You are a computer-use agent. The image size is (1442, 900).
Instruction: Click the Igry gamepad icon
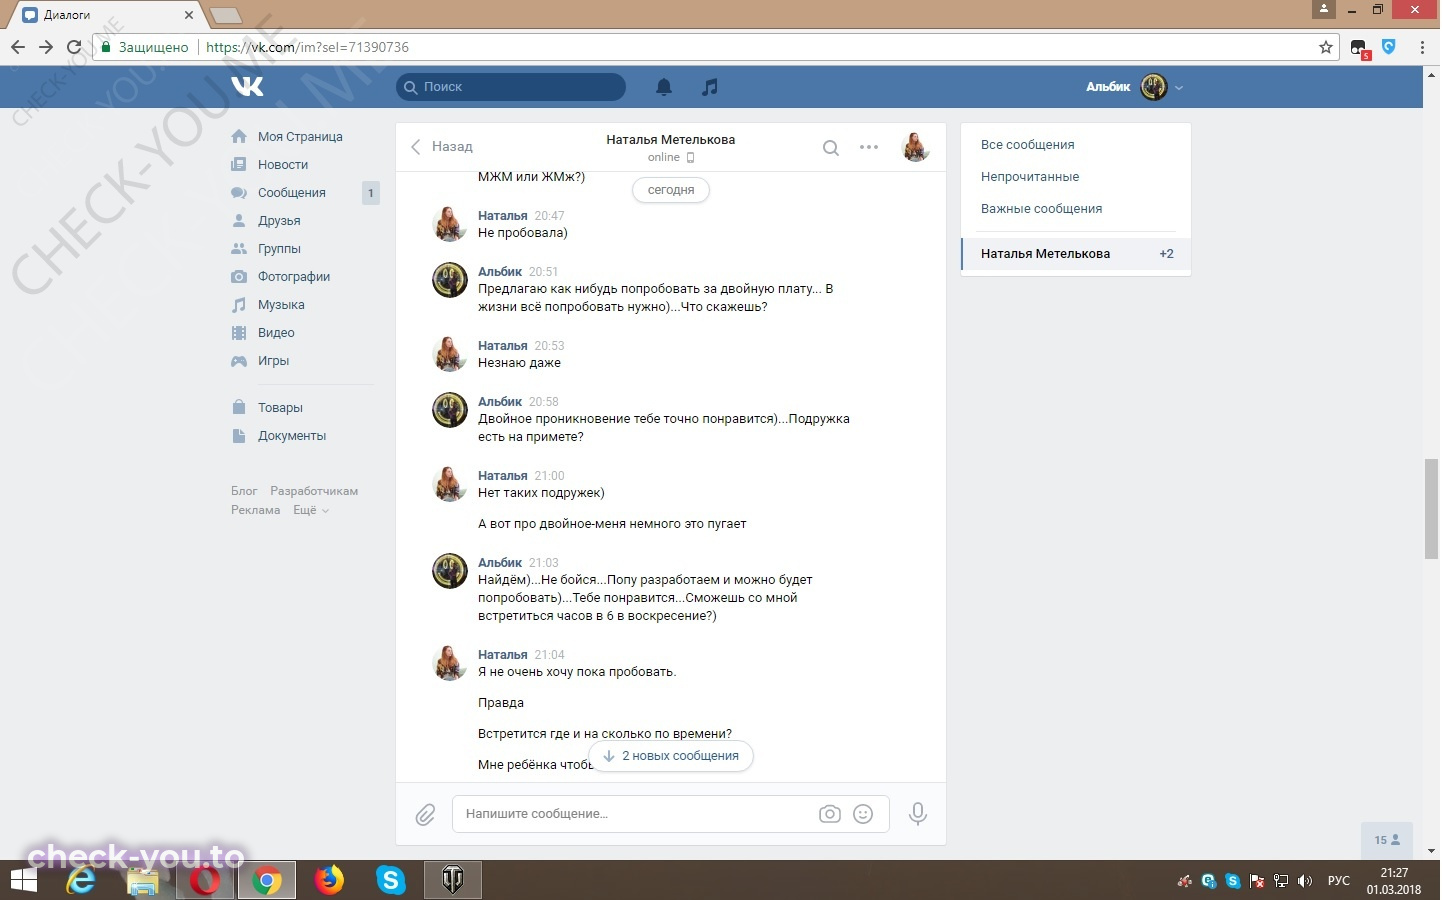(x=239, y=360)
